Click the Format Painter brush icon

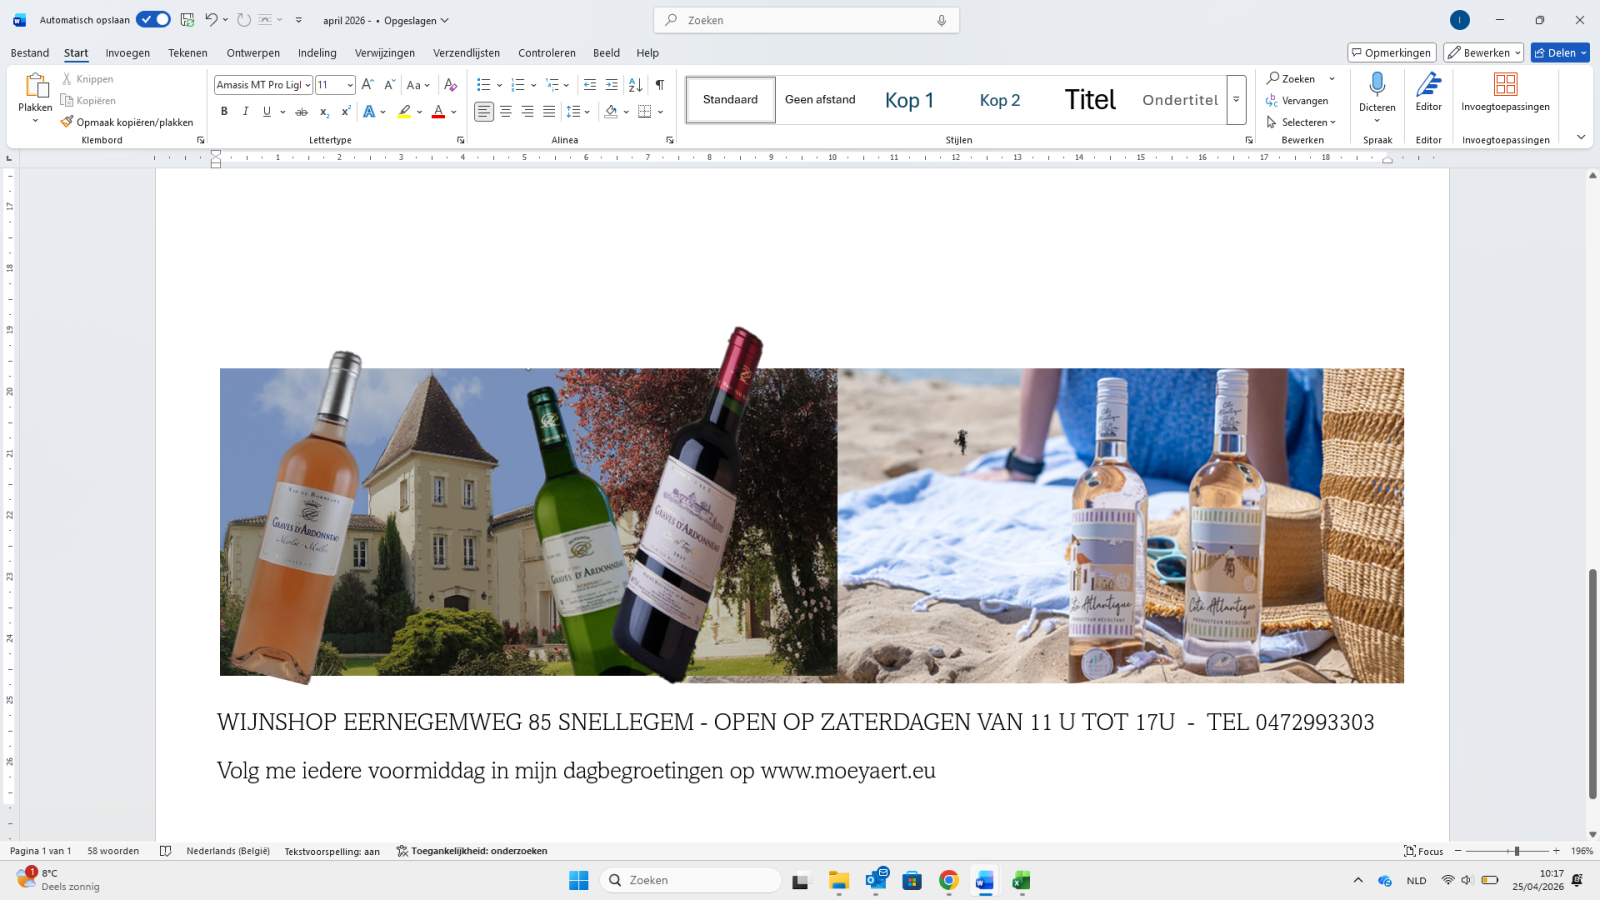[67, 122]
